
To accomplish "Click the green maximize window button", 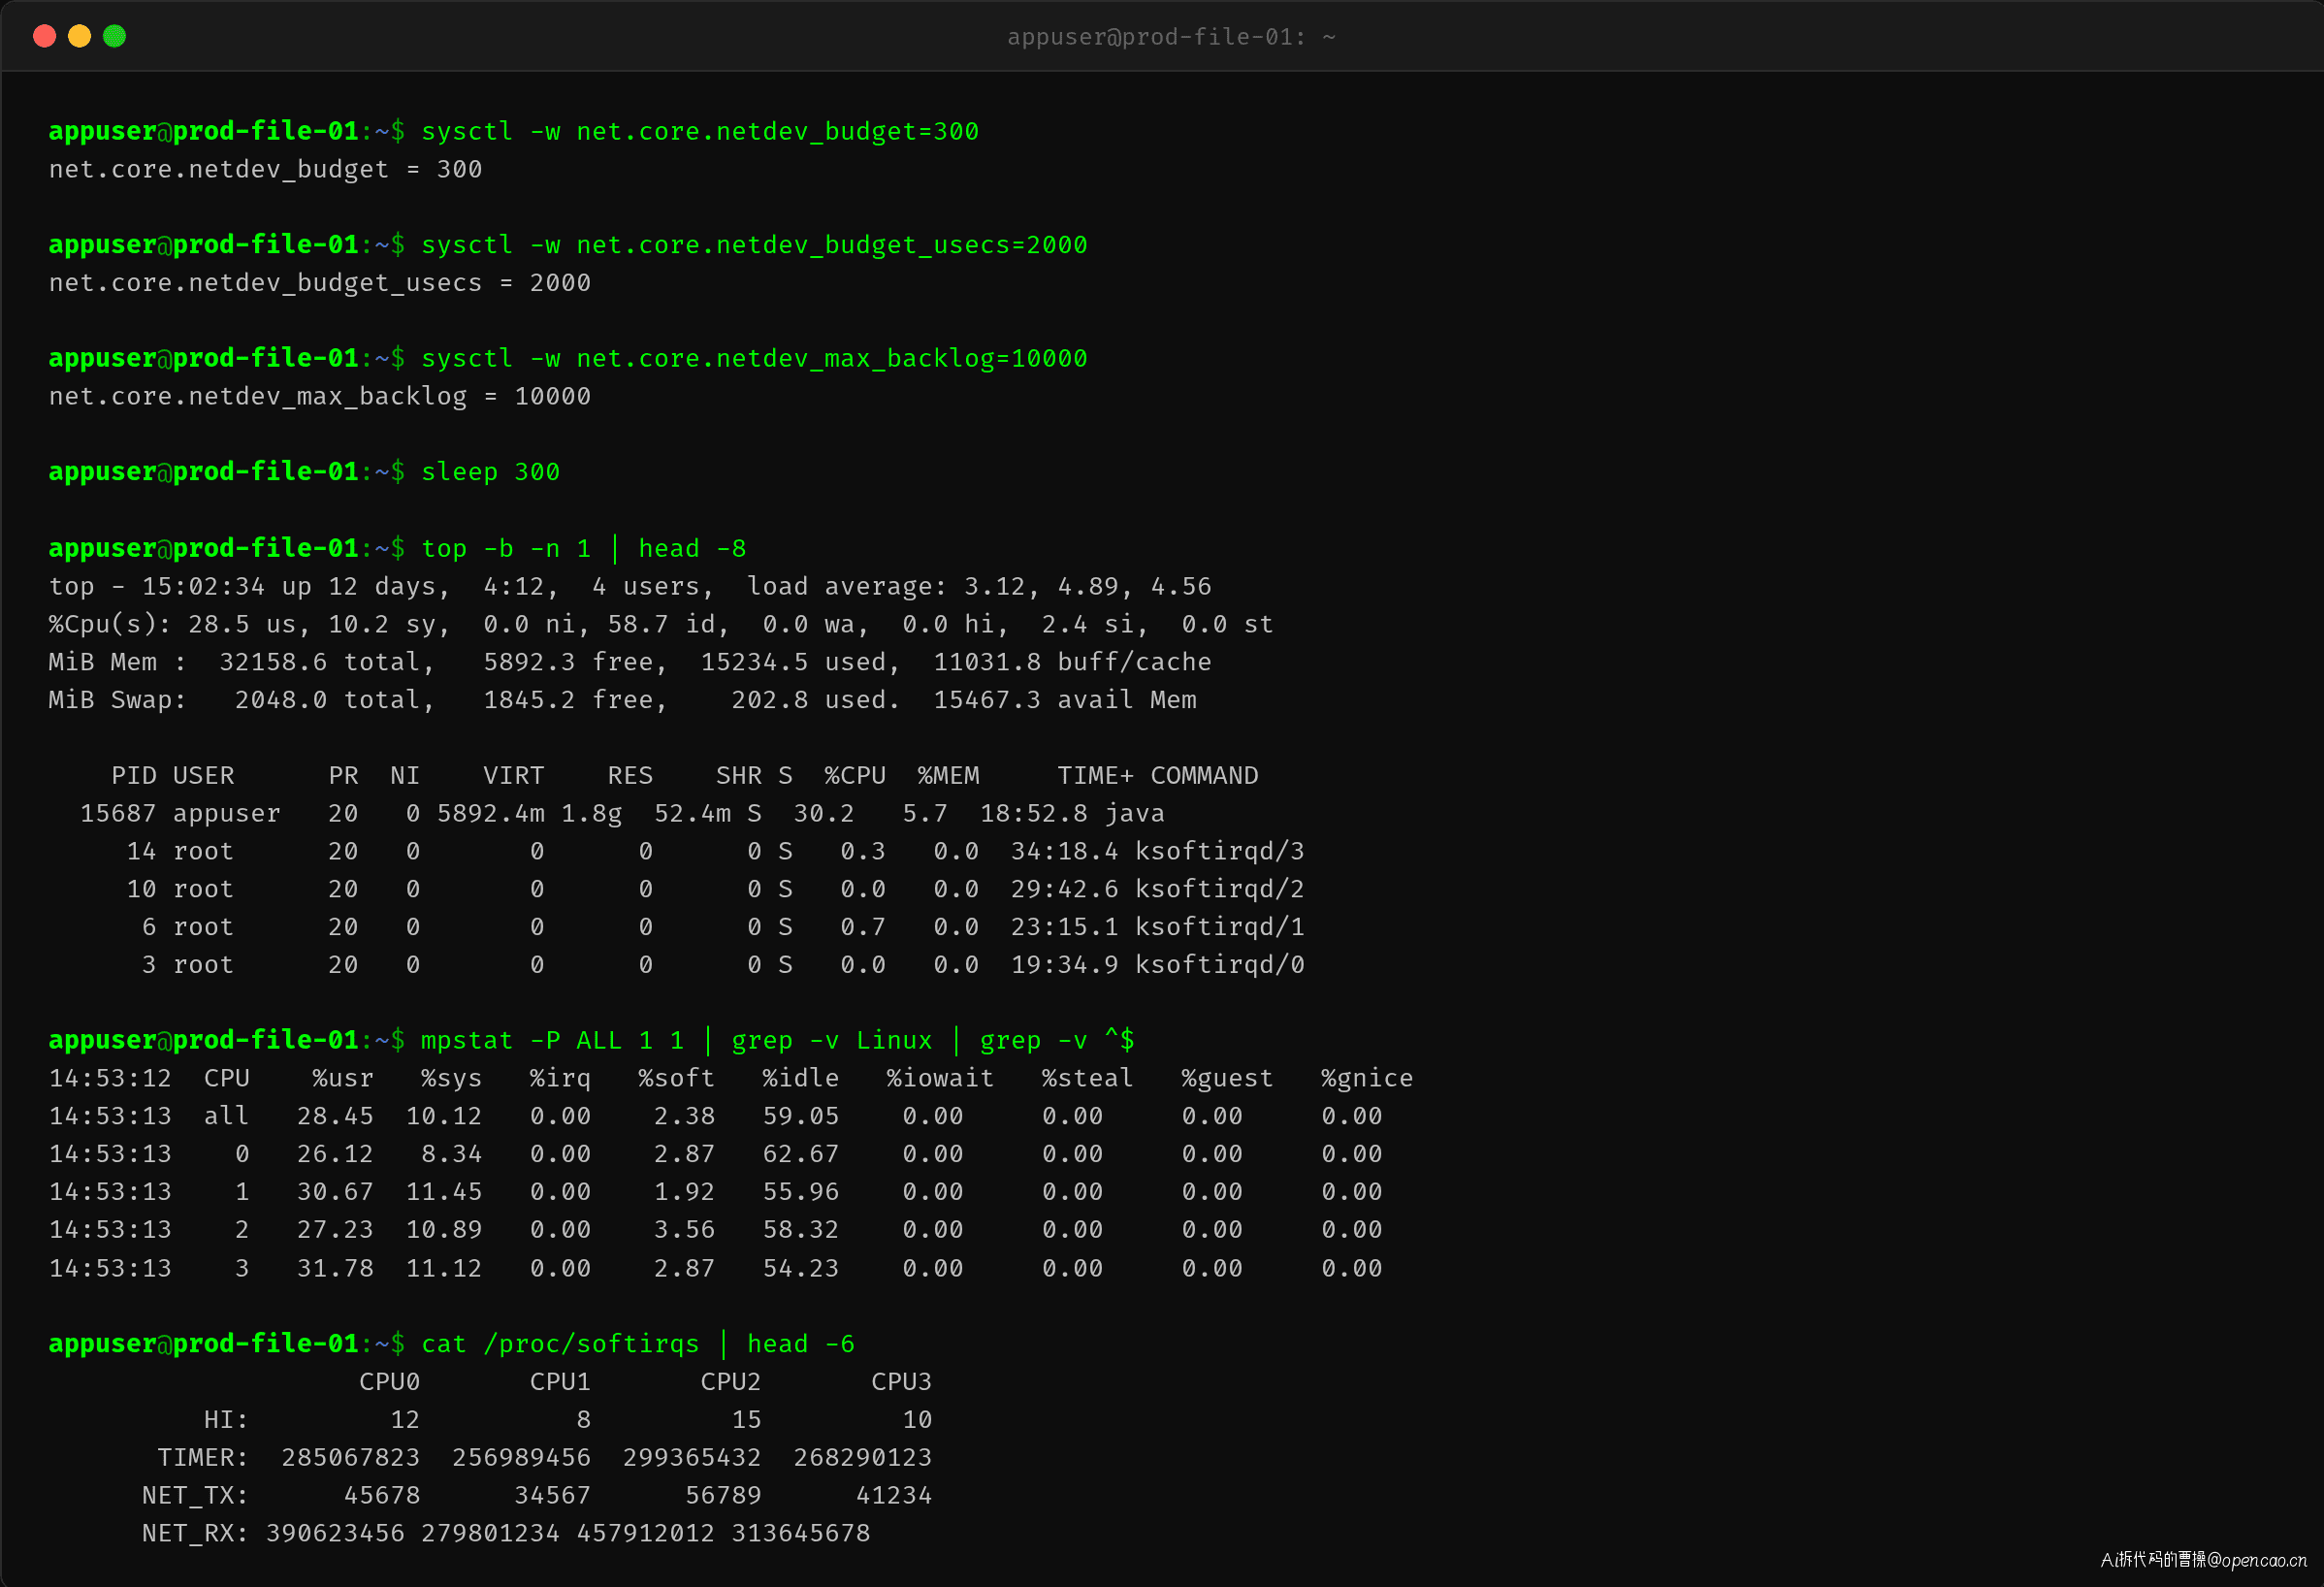I will (115, 36).
